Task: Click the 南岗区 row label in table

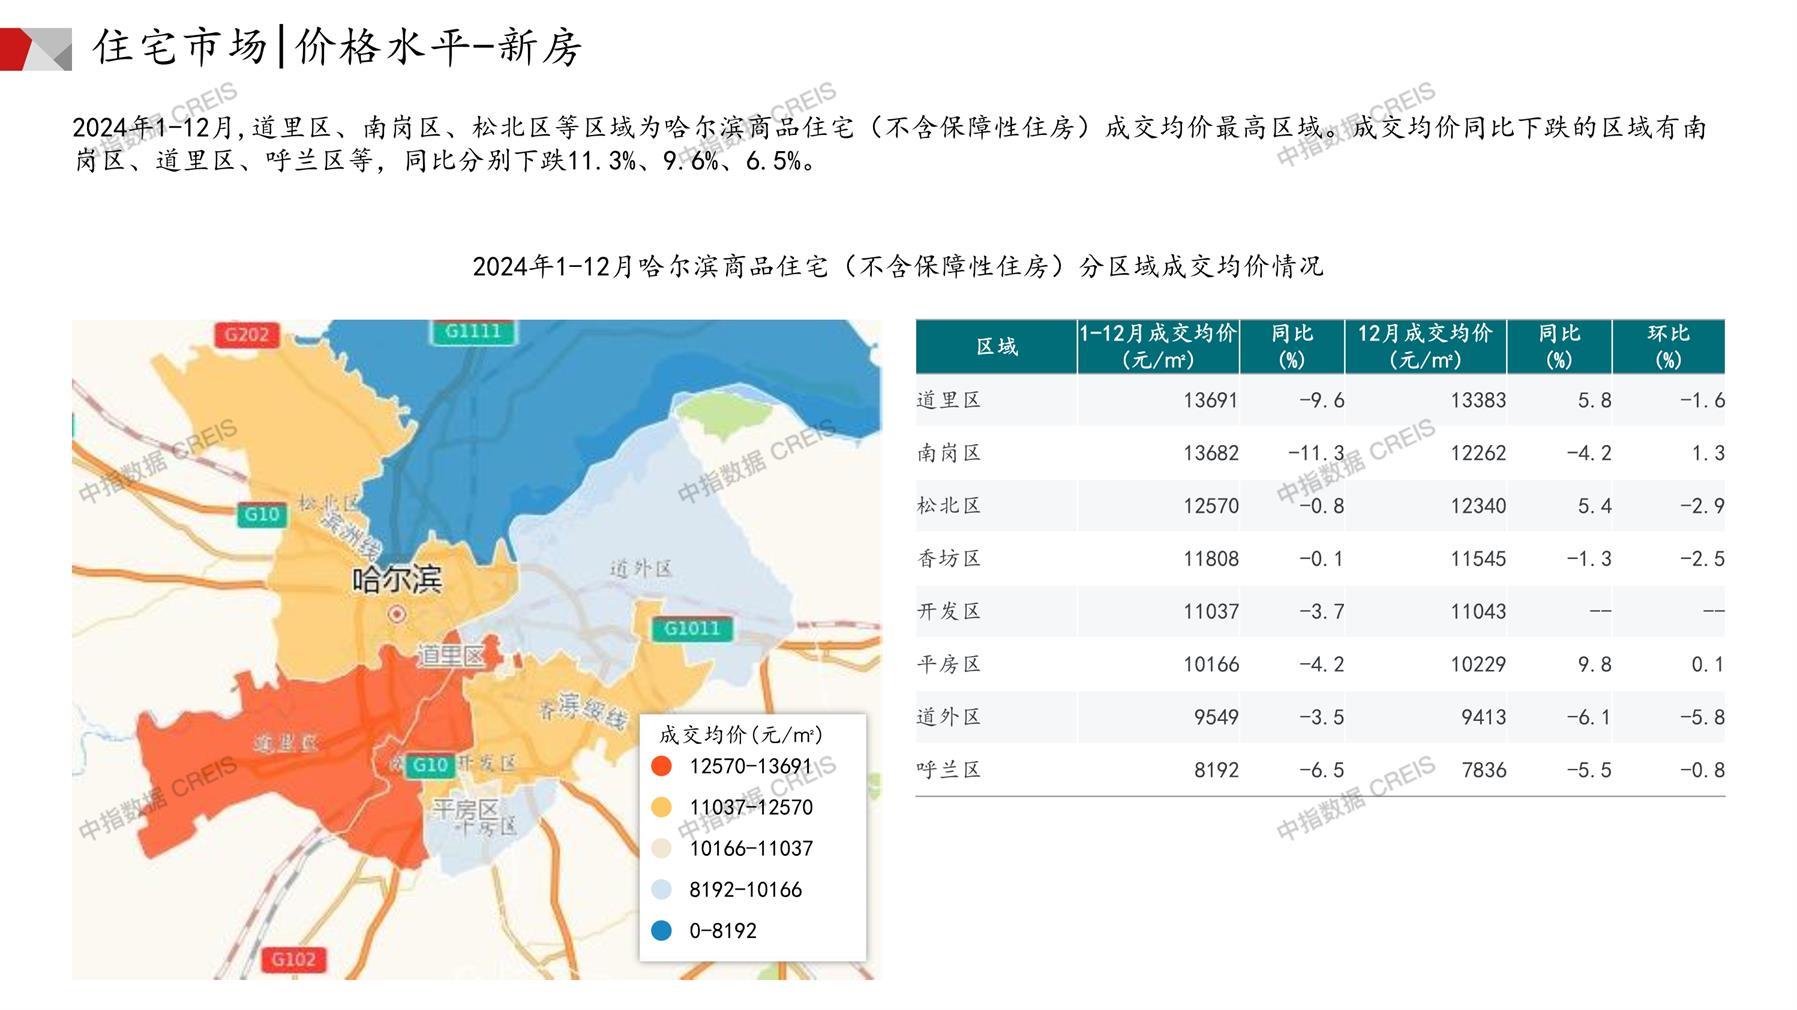Action: click(948, 453)
